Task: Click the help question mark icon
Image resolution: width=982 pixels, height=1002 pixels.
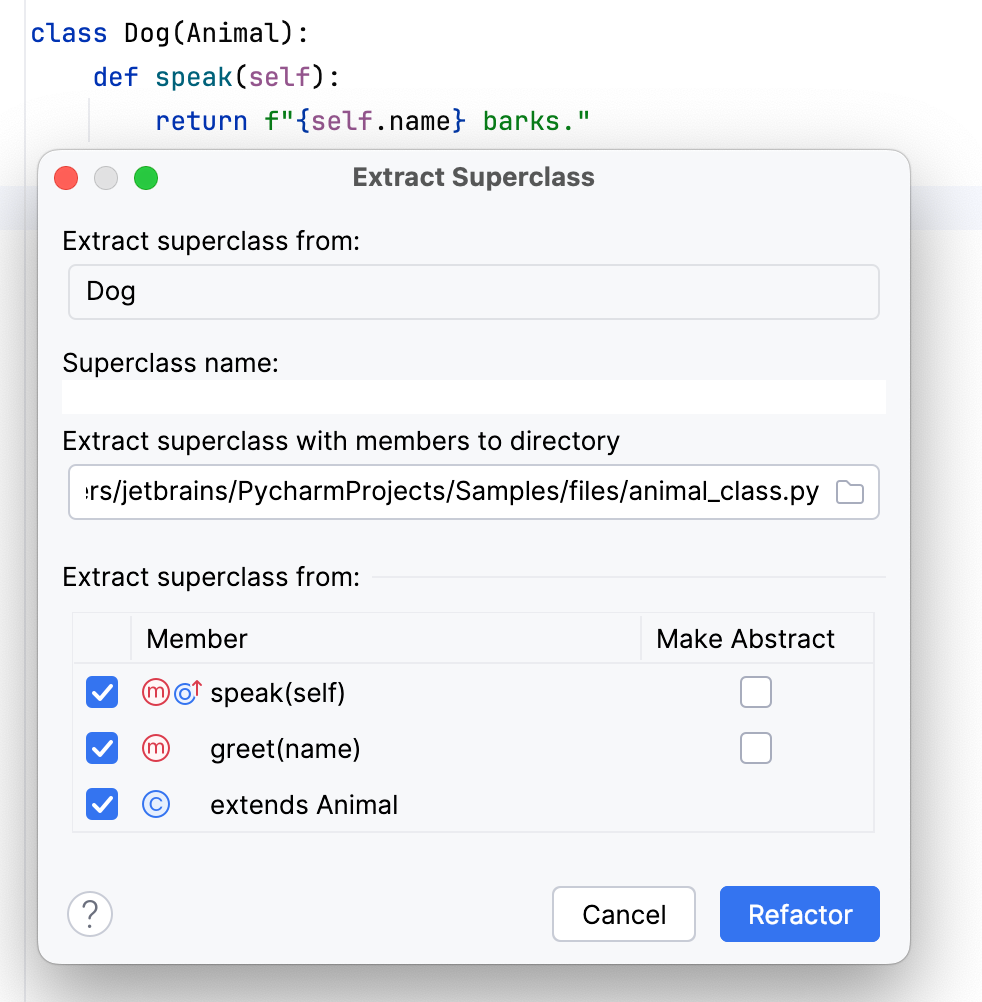Action: (90, 913)
